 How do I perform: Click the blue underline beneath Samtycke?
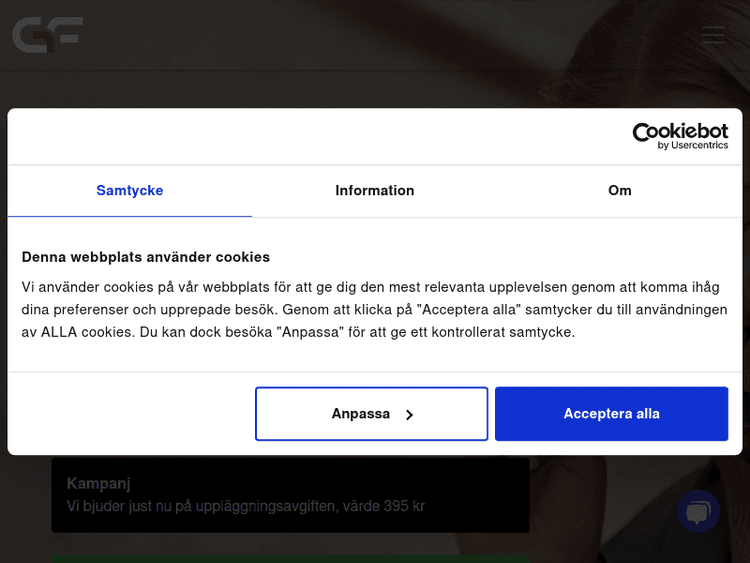point(130,216)
